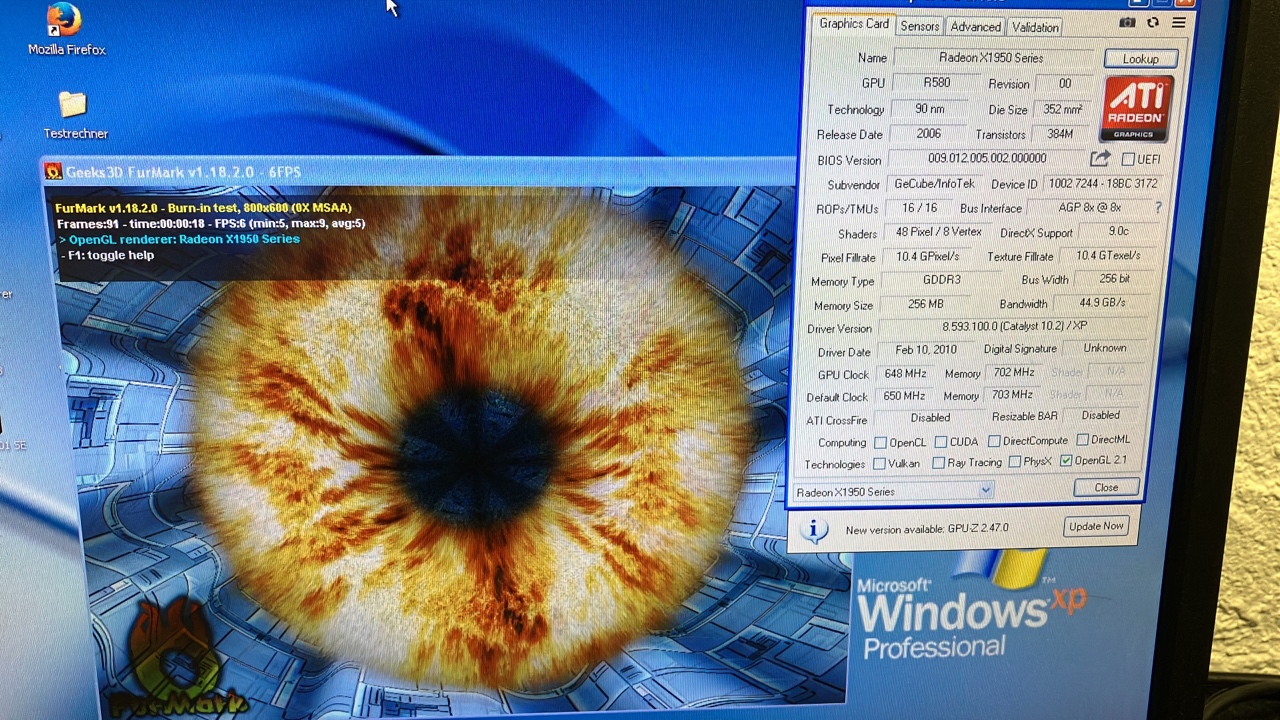Click the Release Date value 2006
The image size is (1280, 720).
(928, 134)
